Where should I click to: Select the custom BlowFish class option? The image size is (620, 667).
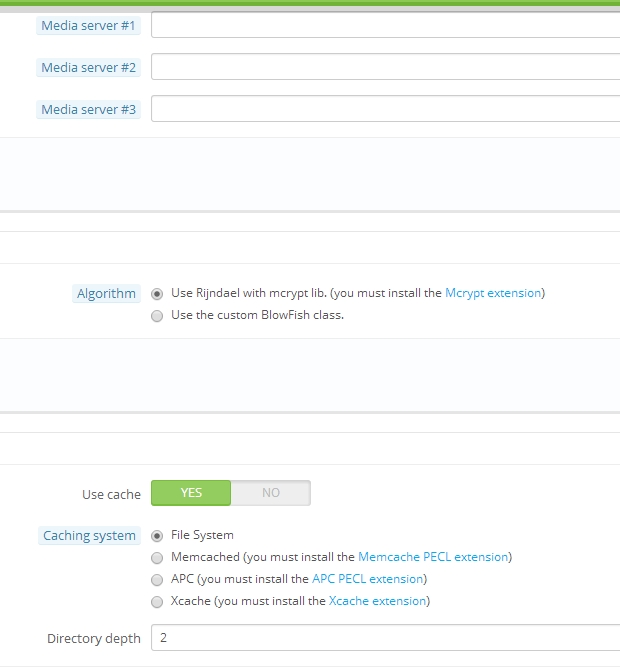click(157, 316)
